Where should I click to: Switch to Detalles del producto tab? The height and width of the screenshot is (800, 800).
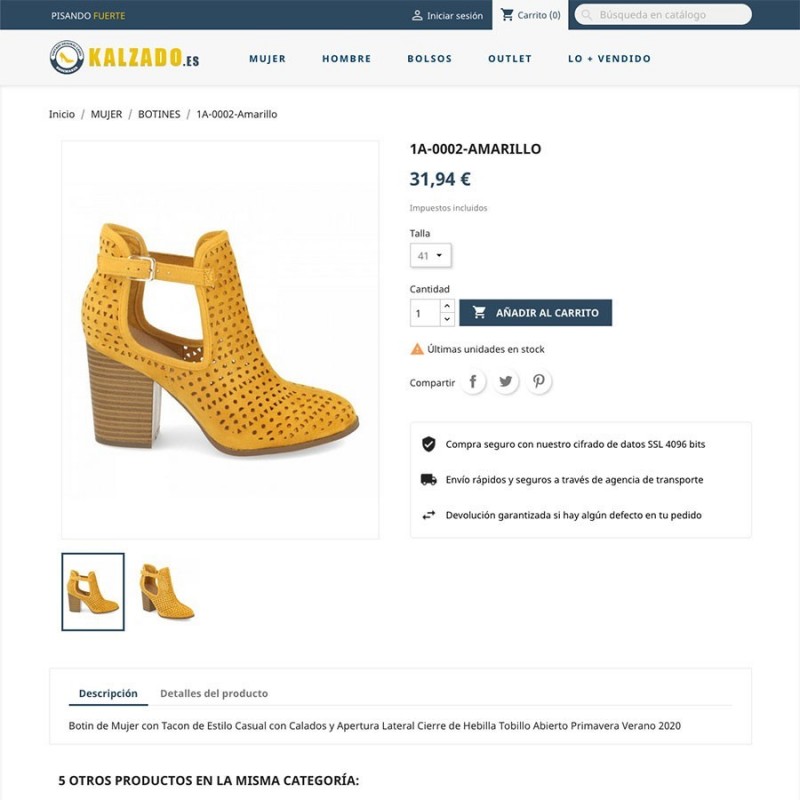coord(214,693)
